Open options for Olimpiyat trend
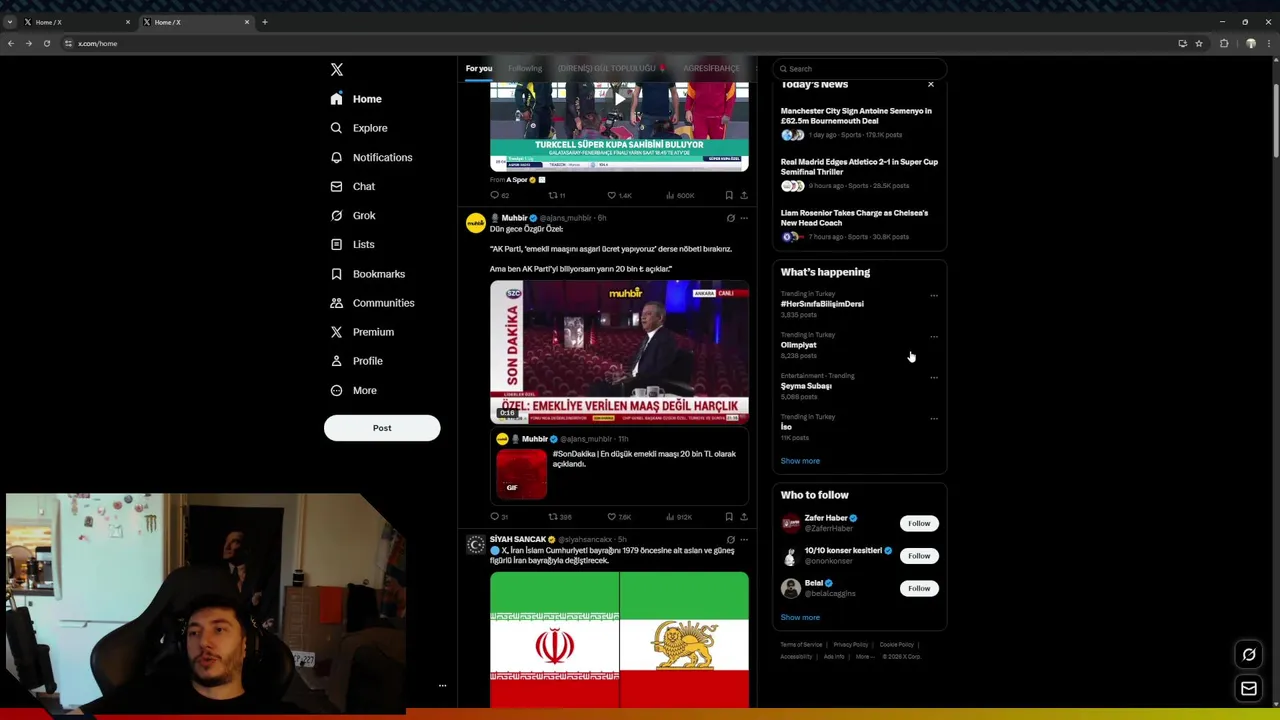 click(x=934, y=337)
